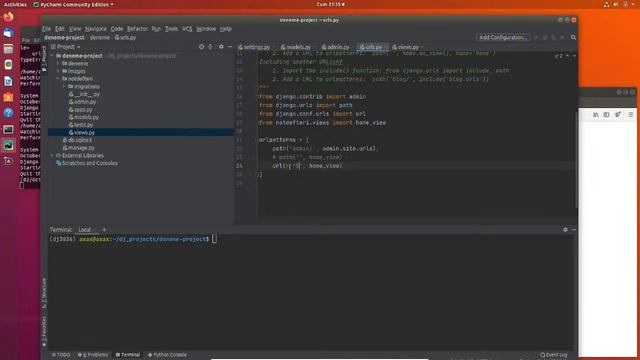Image resolution: width=640 pixels, height=360 pixels.
Task: Open the Edit menu
Action: tap(60, 29)
